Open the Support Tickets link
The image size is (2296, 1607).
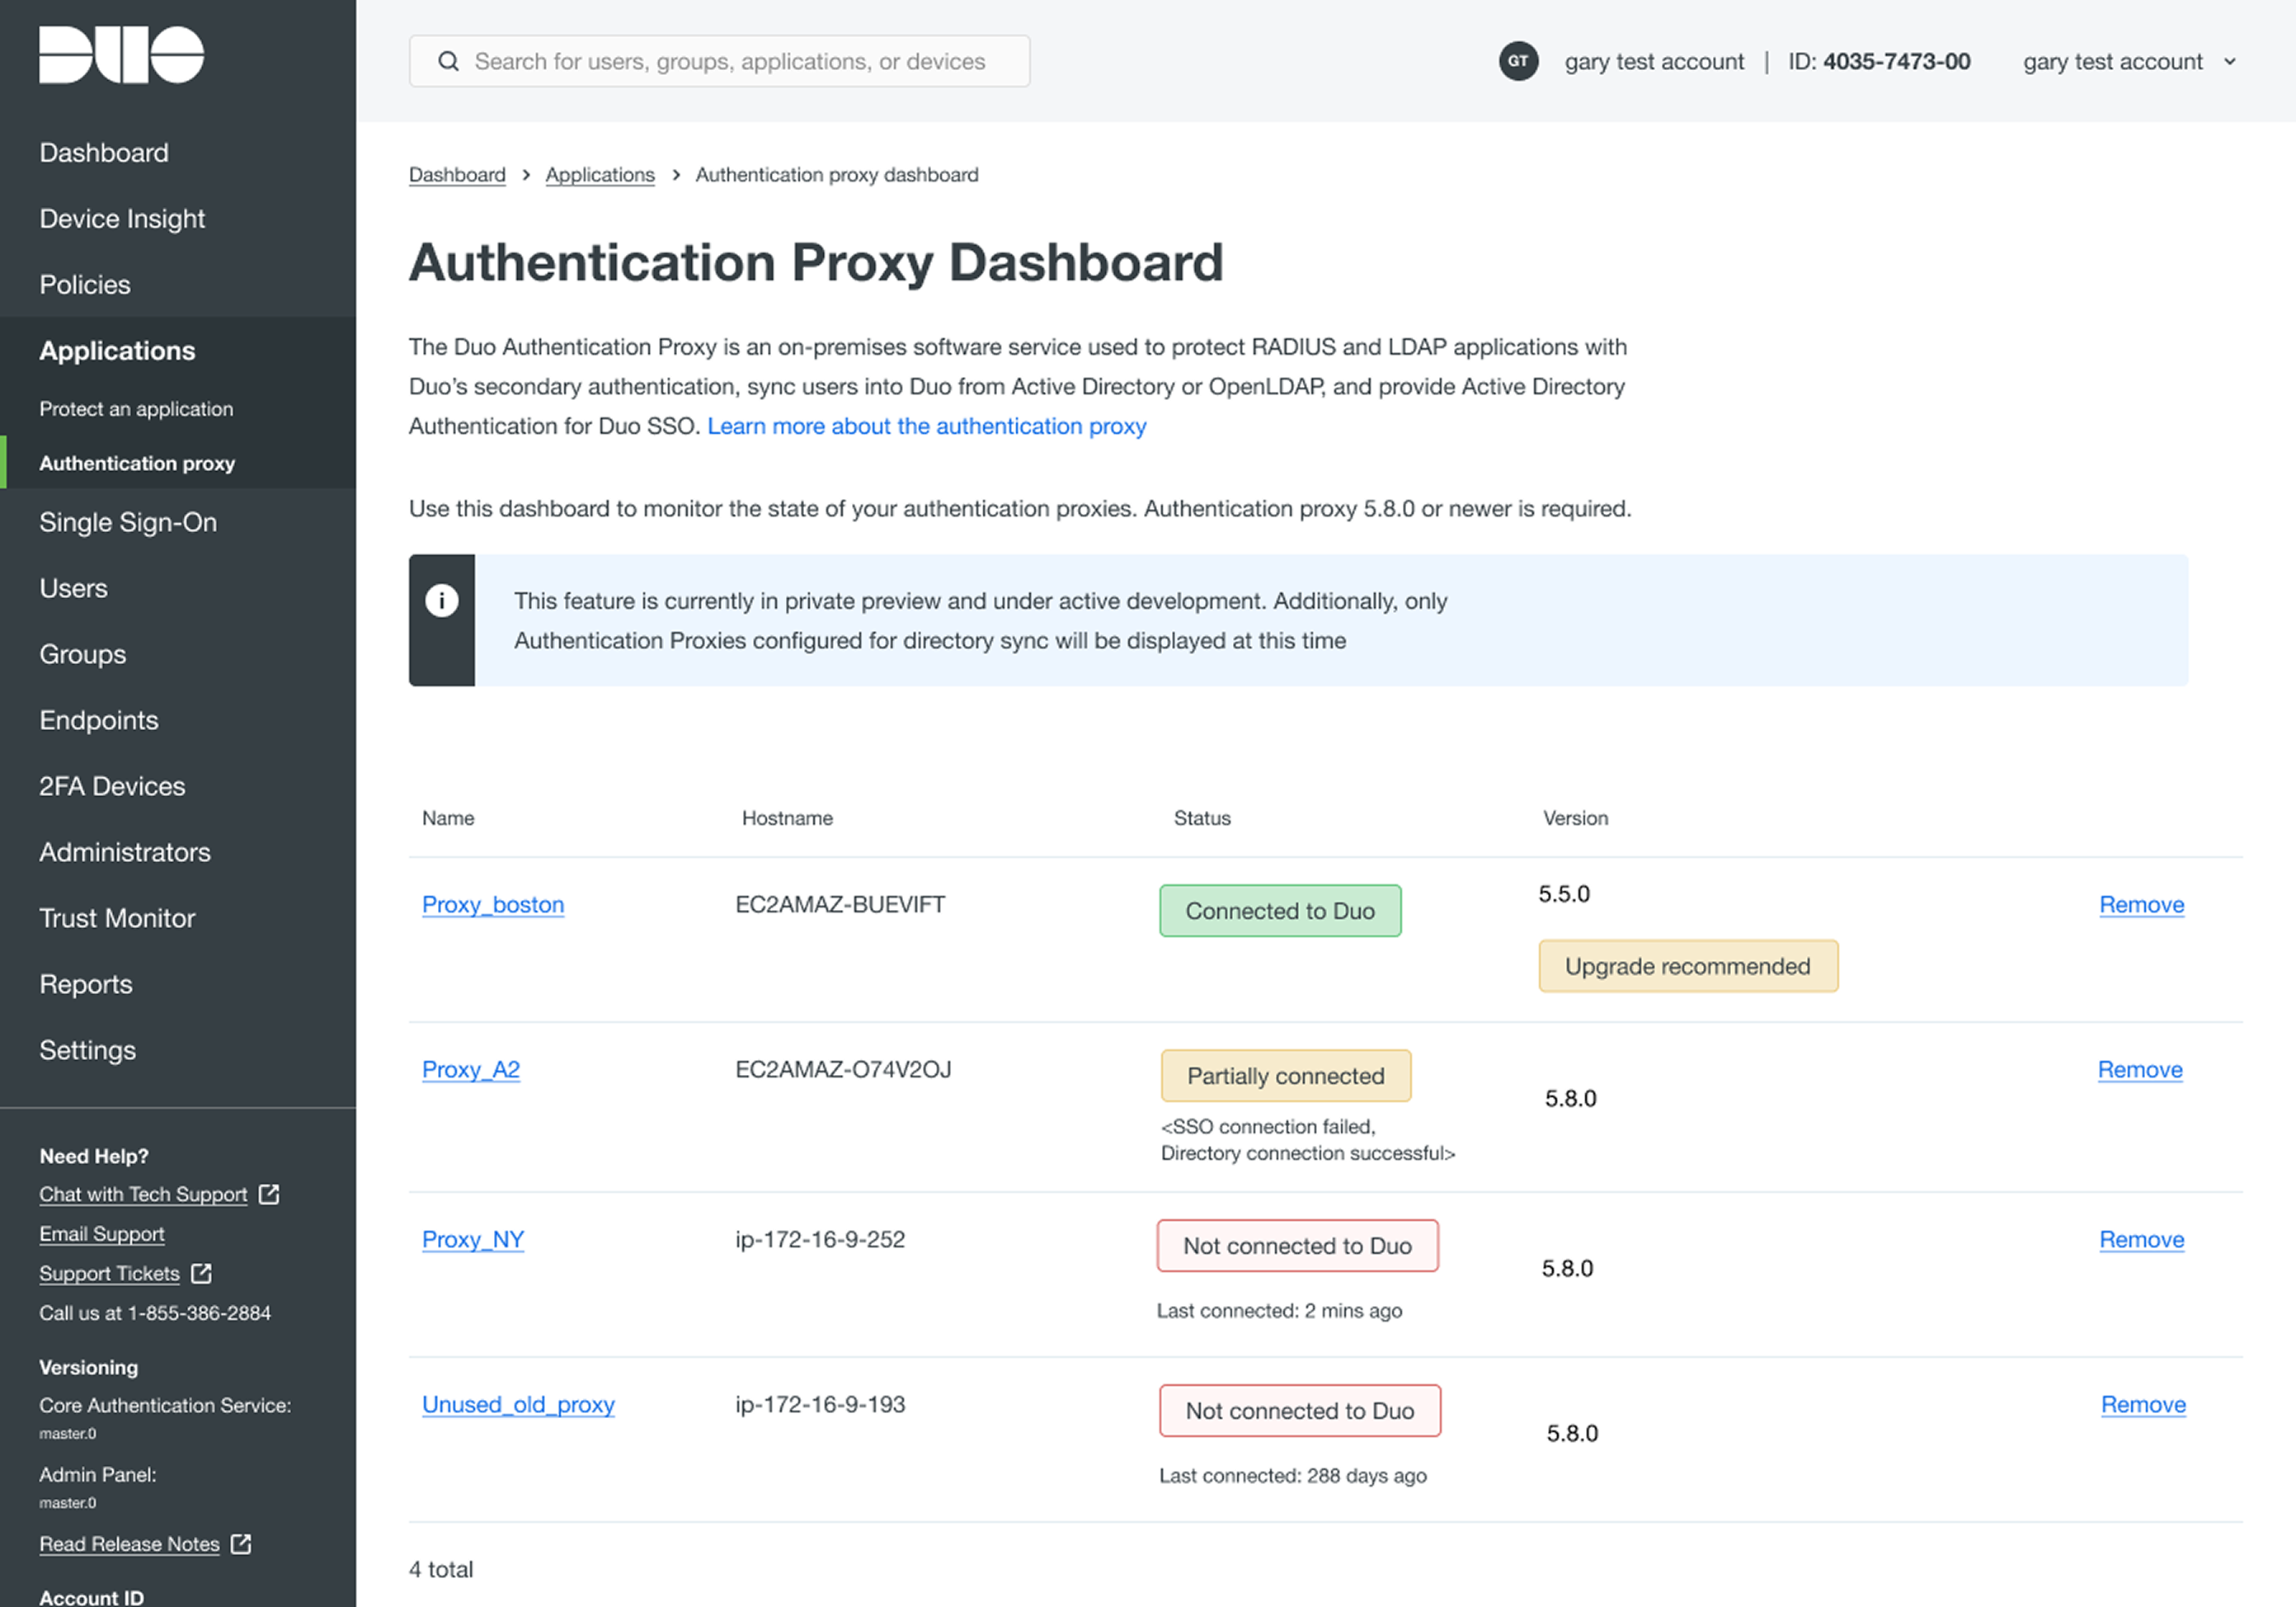coord(109,1273)
